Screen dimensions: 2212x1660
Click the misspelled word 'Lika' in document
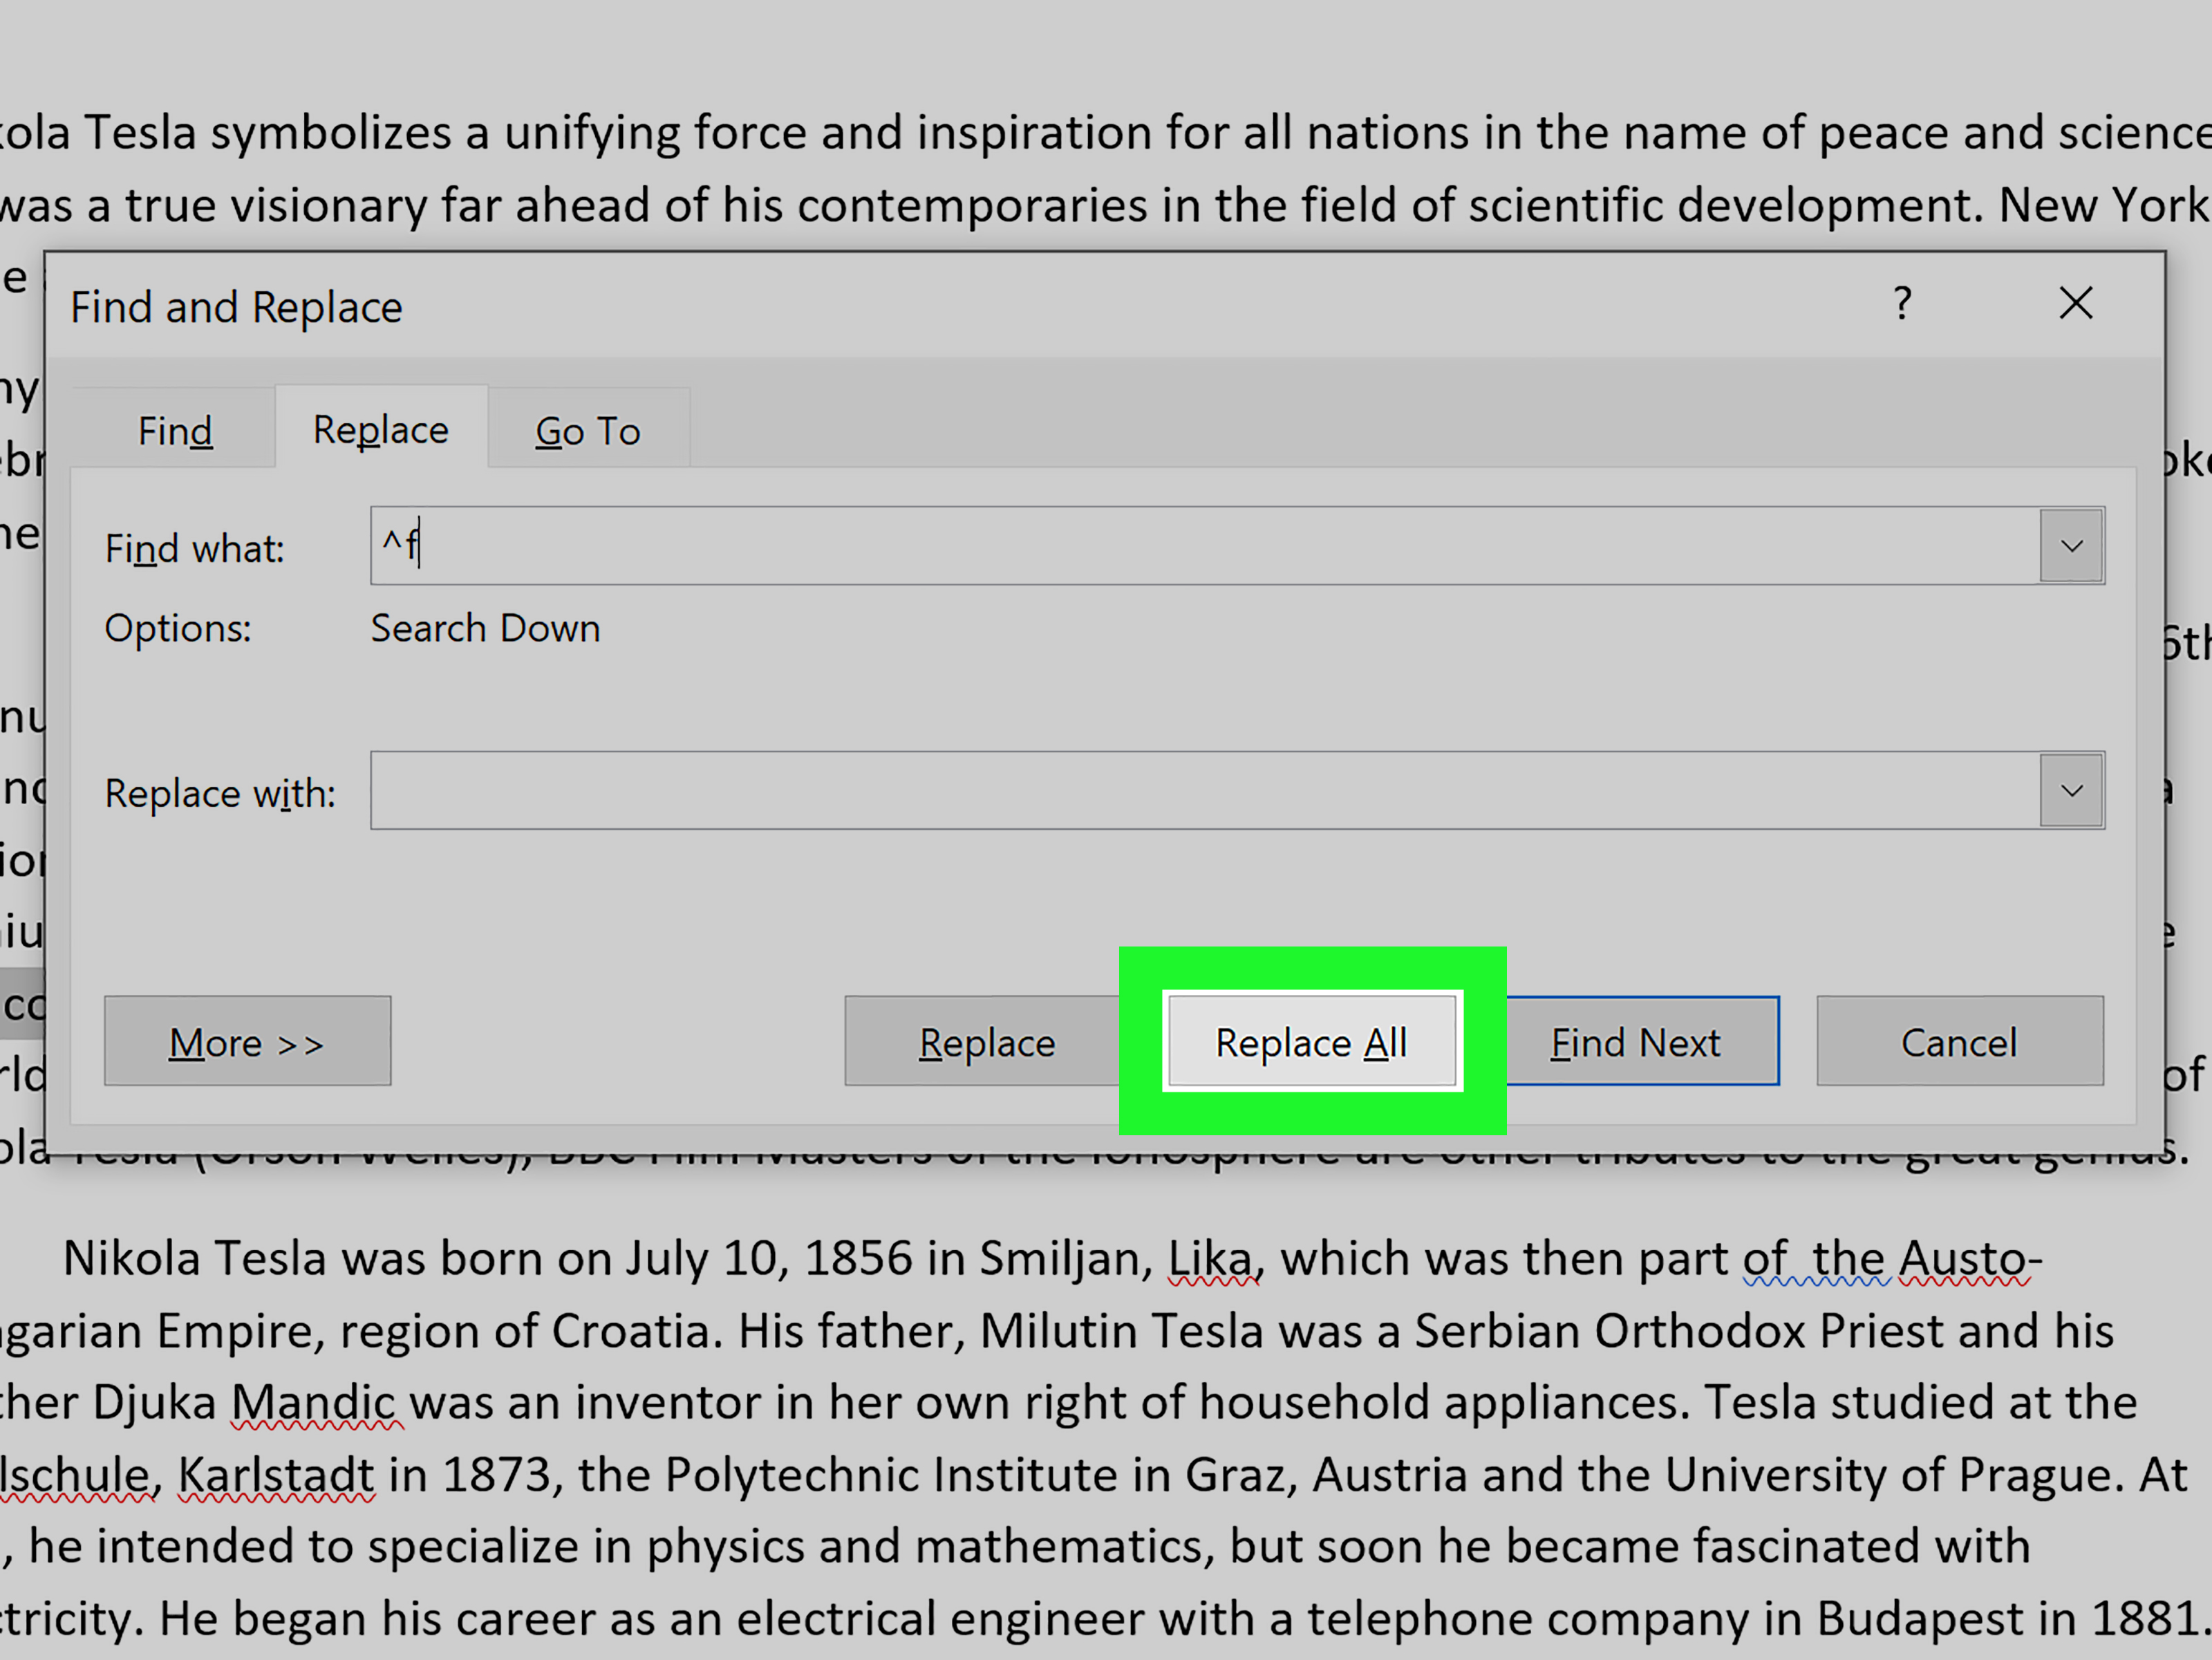point(1210,1258)
